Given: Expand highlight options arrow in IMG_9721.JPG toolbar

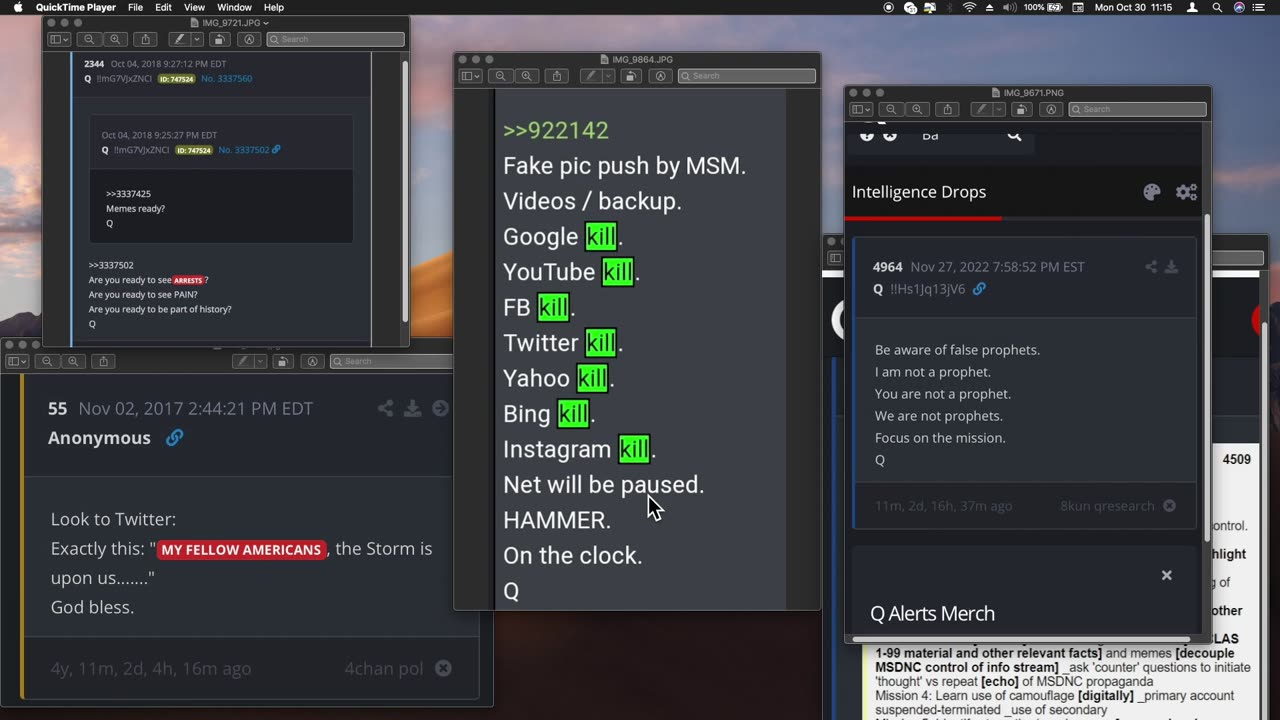Looking at the screenshot, I should 197,39.
